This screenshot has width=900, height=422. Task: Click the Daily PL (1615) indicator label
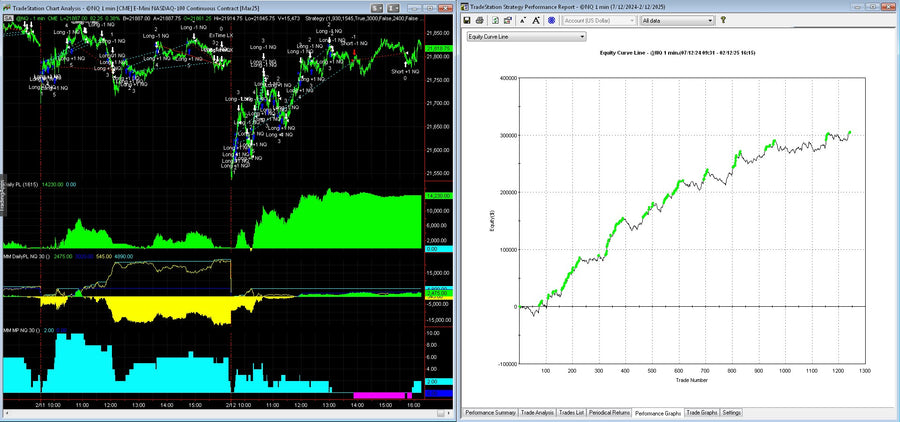(22, 184)
